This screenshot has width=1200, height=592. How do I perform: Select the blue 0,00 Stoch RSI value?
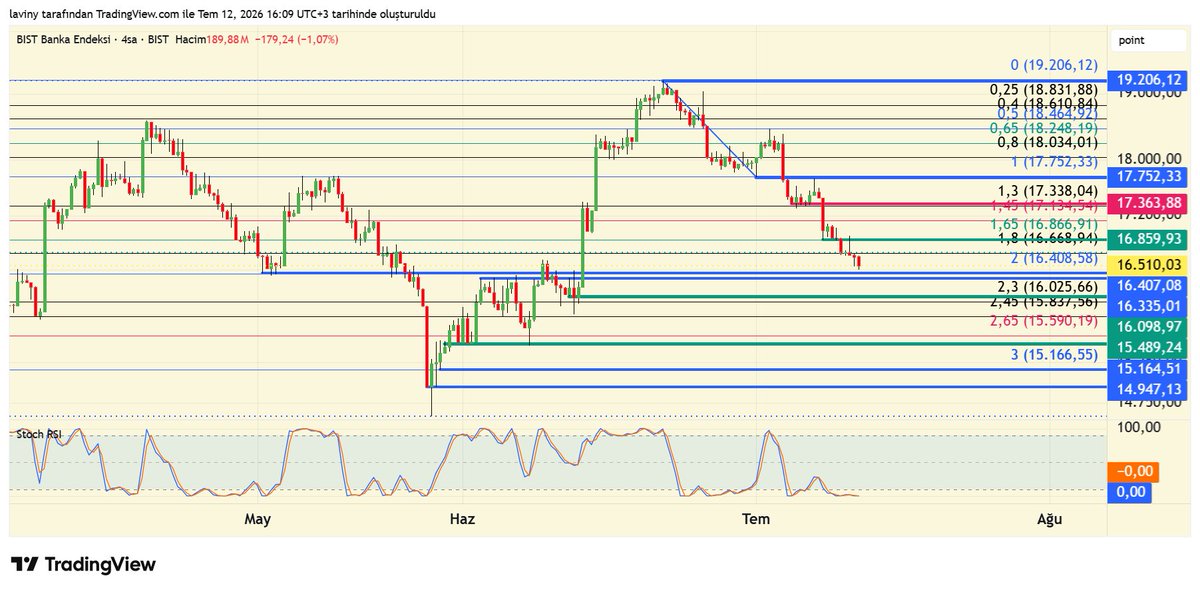[1130, 491]
